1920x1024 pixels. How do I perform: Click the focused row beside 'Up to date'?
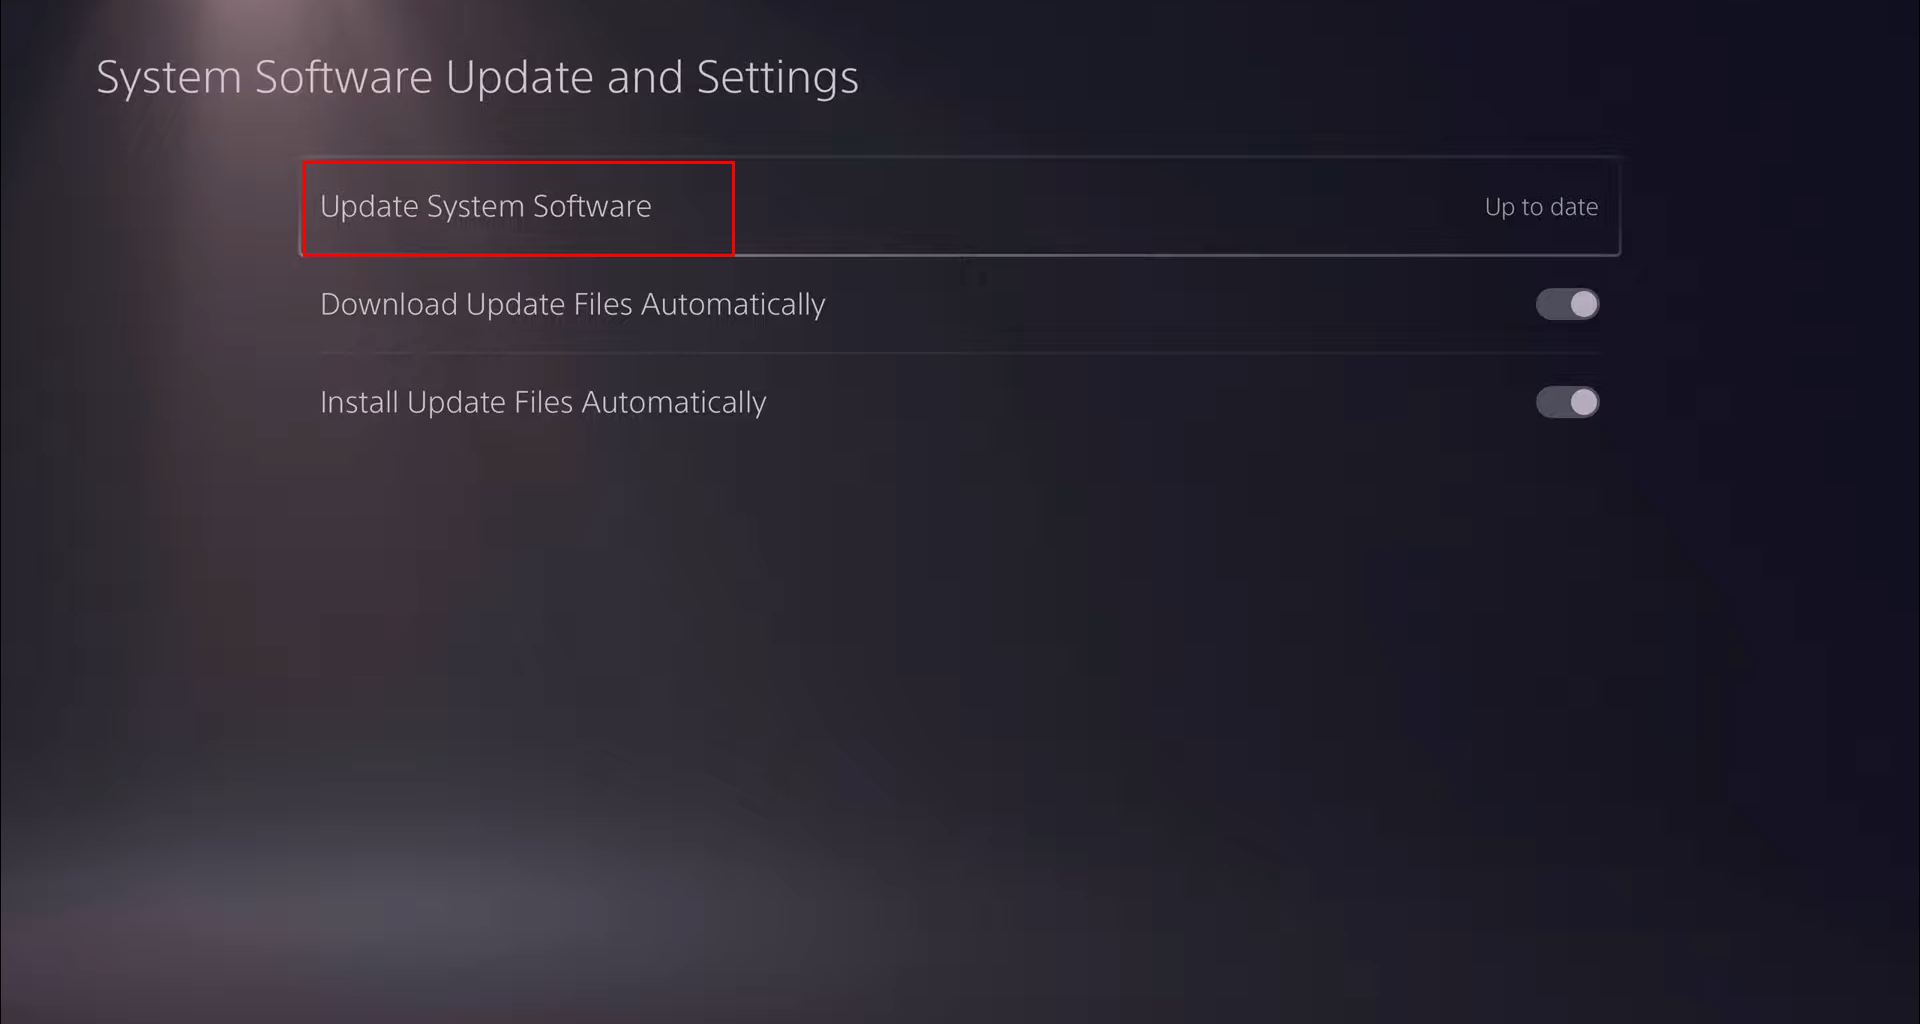(960, 206)
